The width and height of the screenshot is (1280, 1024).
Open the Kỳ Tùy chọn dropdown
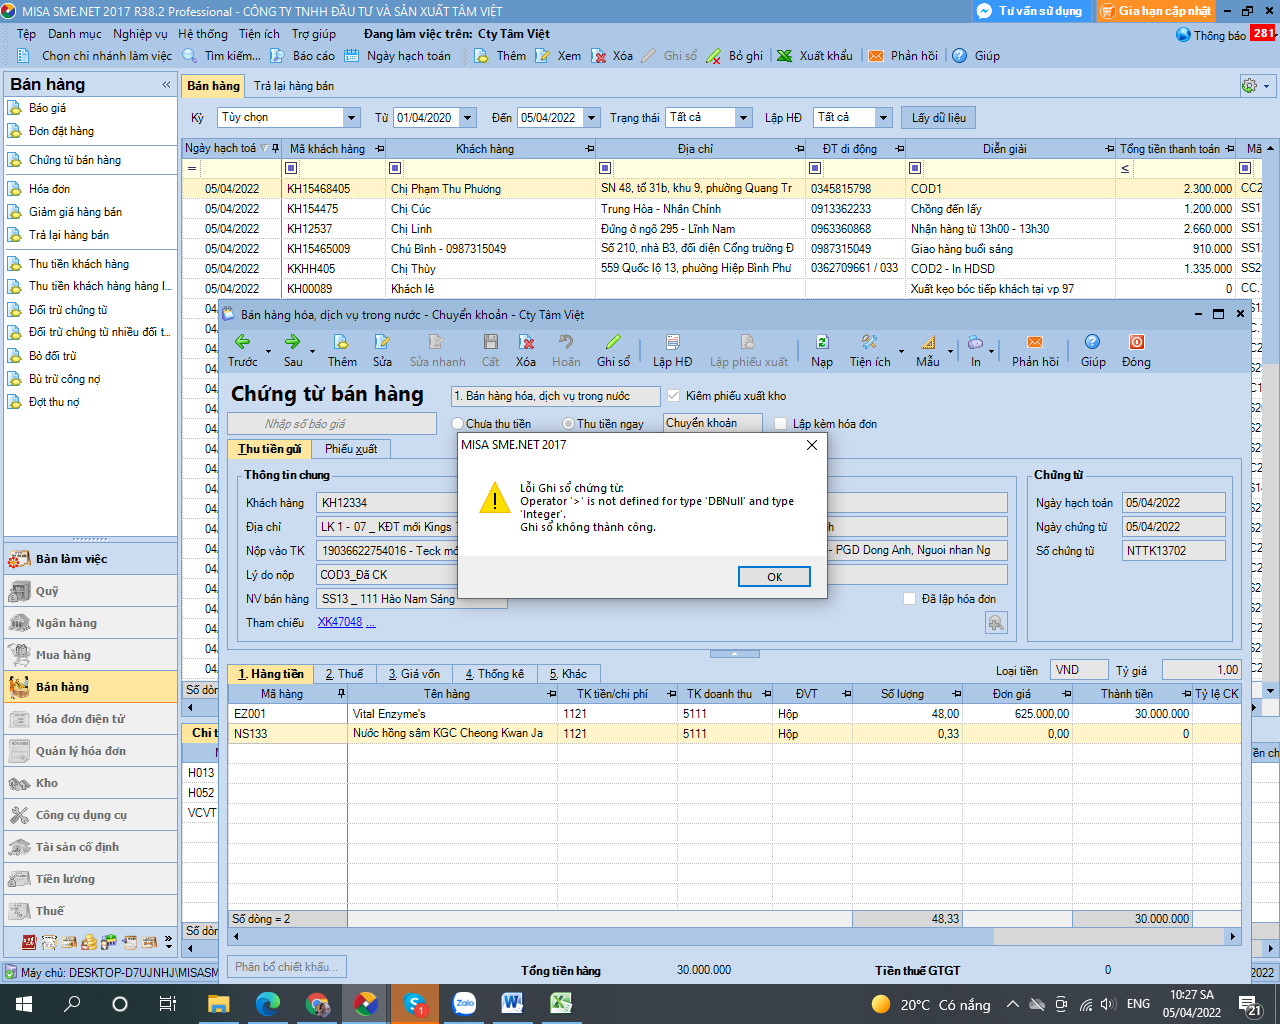pos(351,118)
